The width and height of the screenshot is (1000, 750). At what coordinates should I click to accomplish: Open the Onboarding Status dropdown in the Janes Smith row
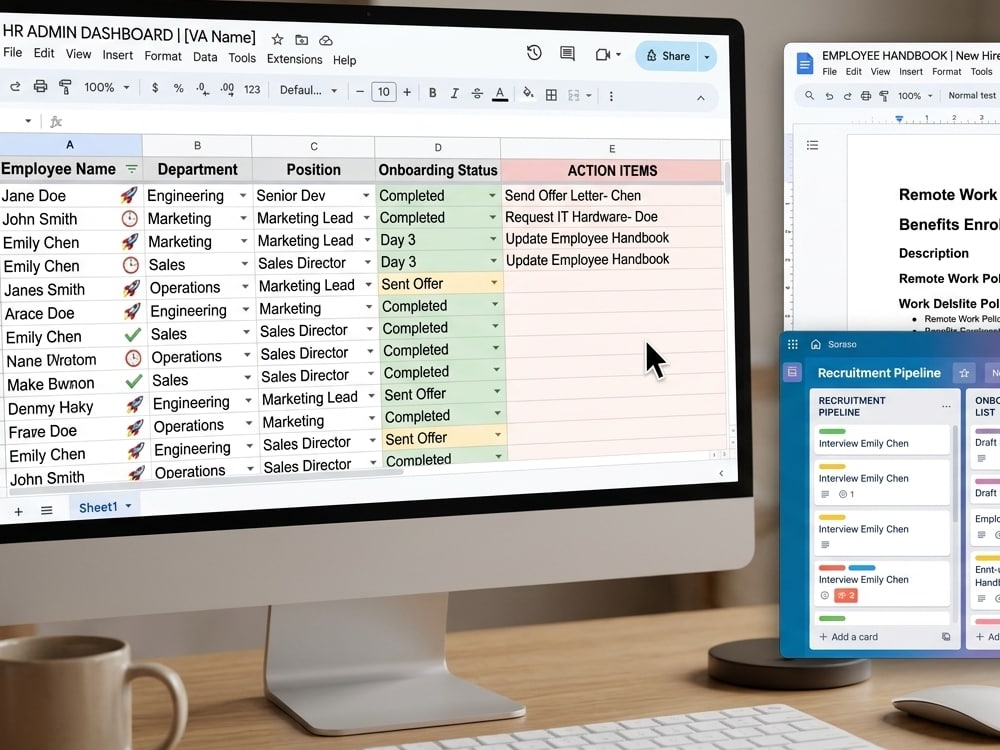pyautogui.click(x=494, y=283)
